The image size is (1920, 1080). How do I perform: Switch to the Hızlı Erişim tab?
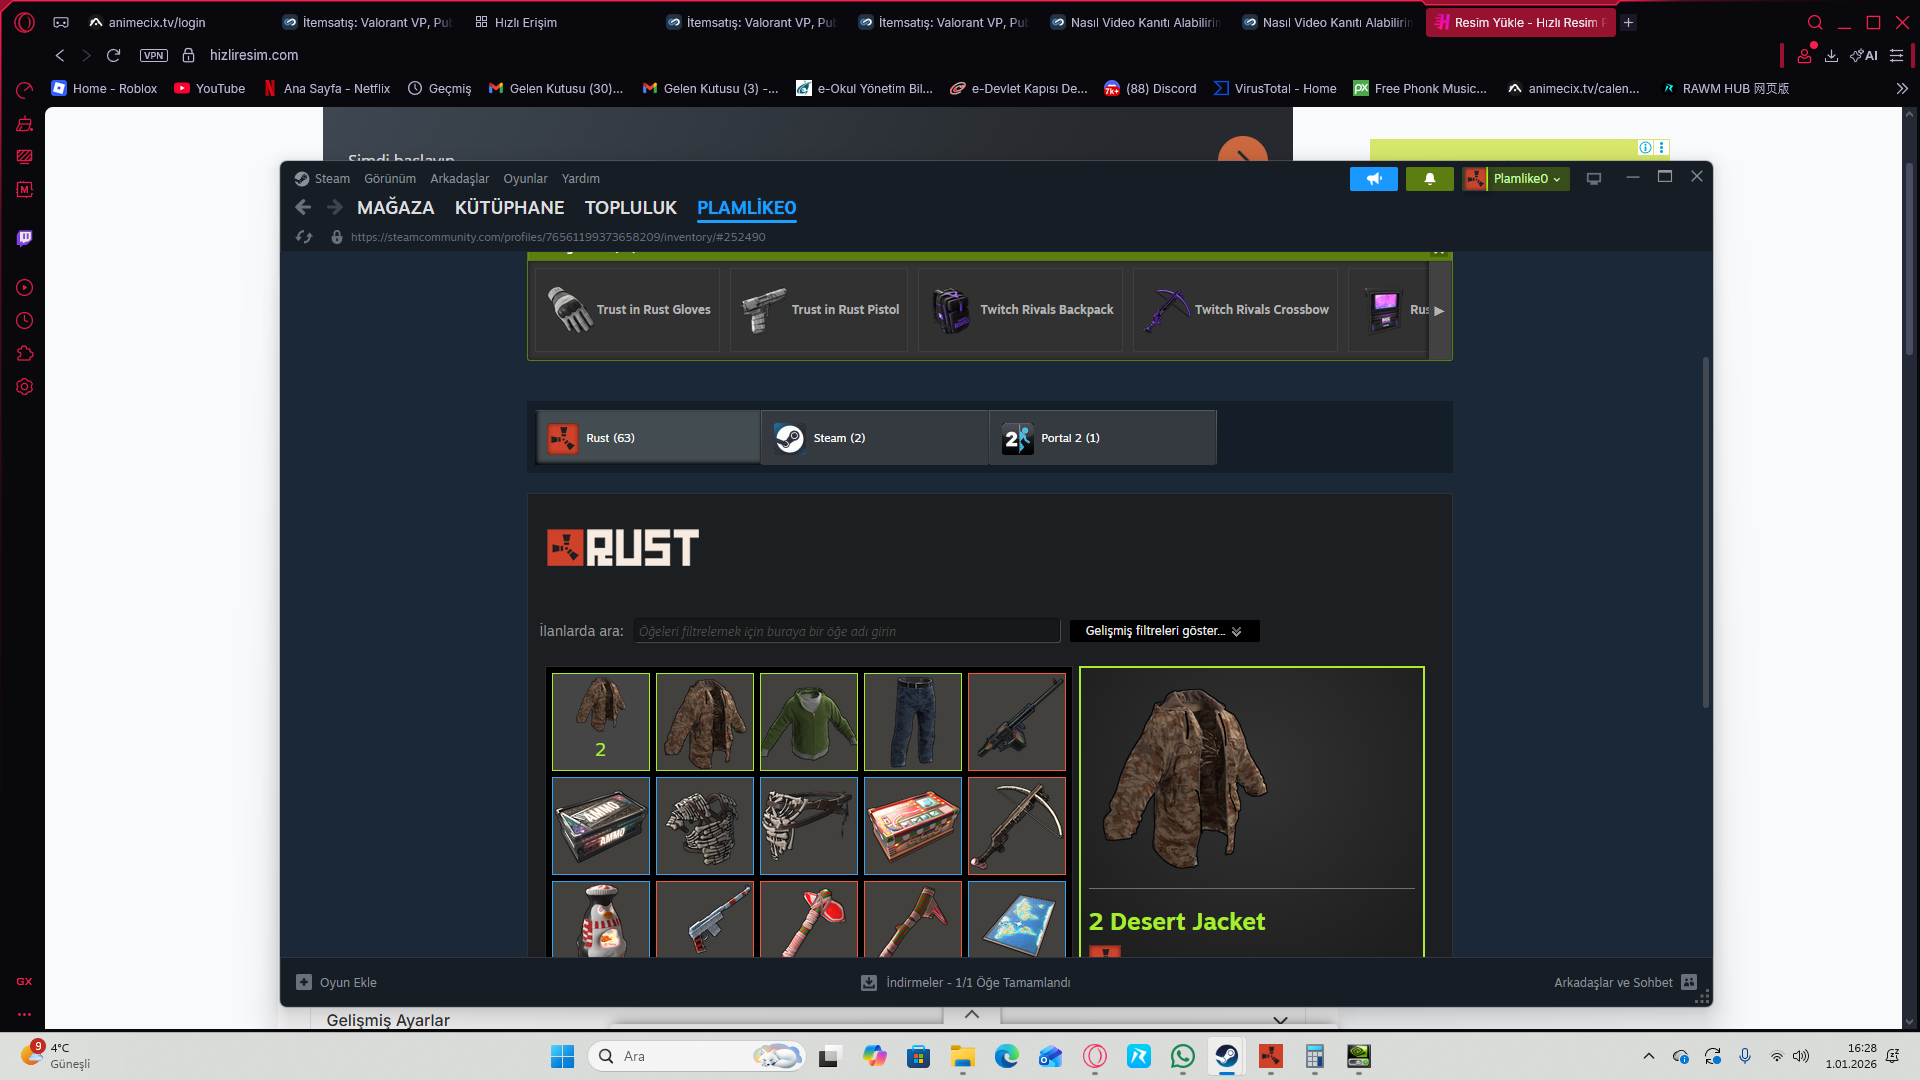pos(526,22)
